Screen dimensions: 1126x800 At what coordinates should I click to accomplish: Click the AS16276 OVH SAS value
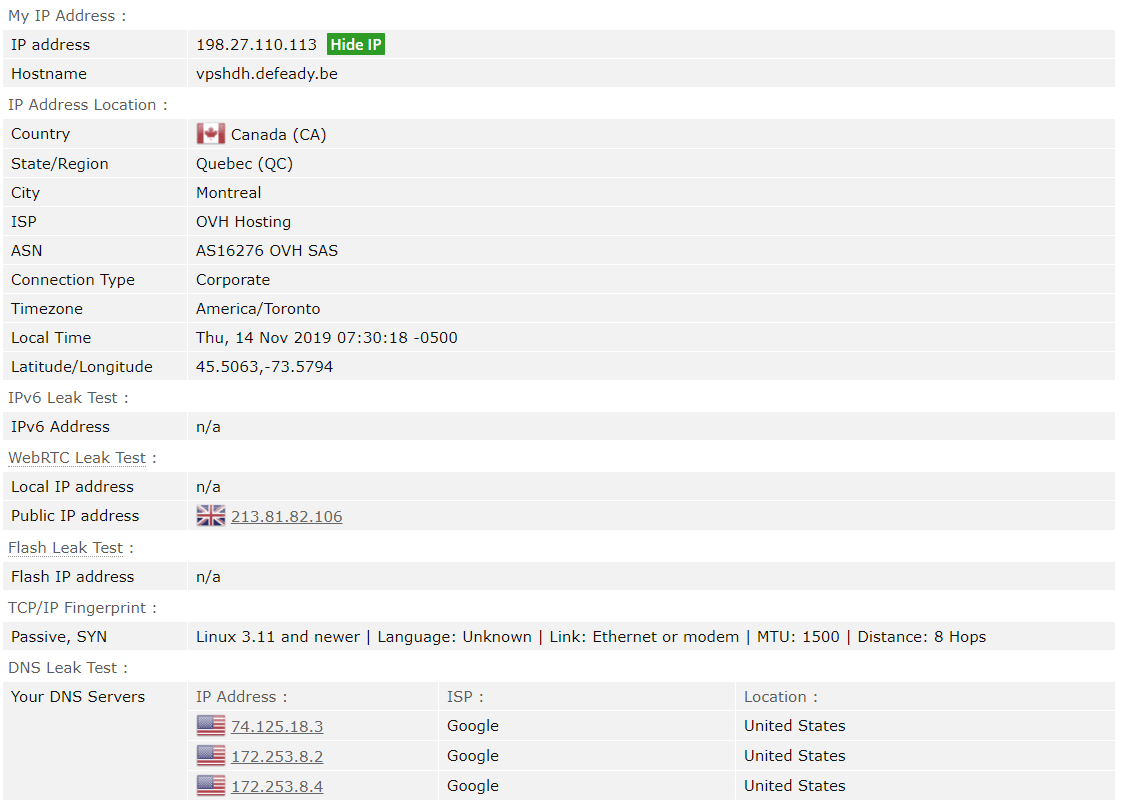(266, 251)
